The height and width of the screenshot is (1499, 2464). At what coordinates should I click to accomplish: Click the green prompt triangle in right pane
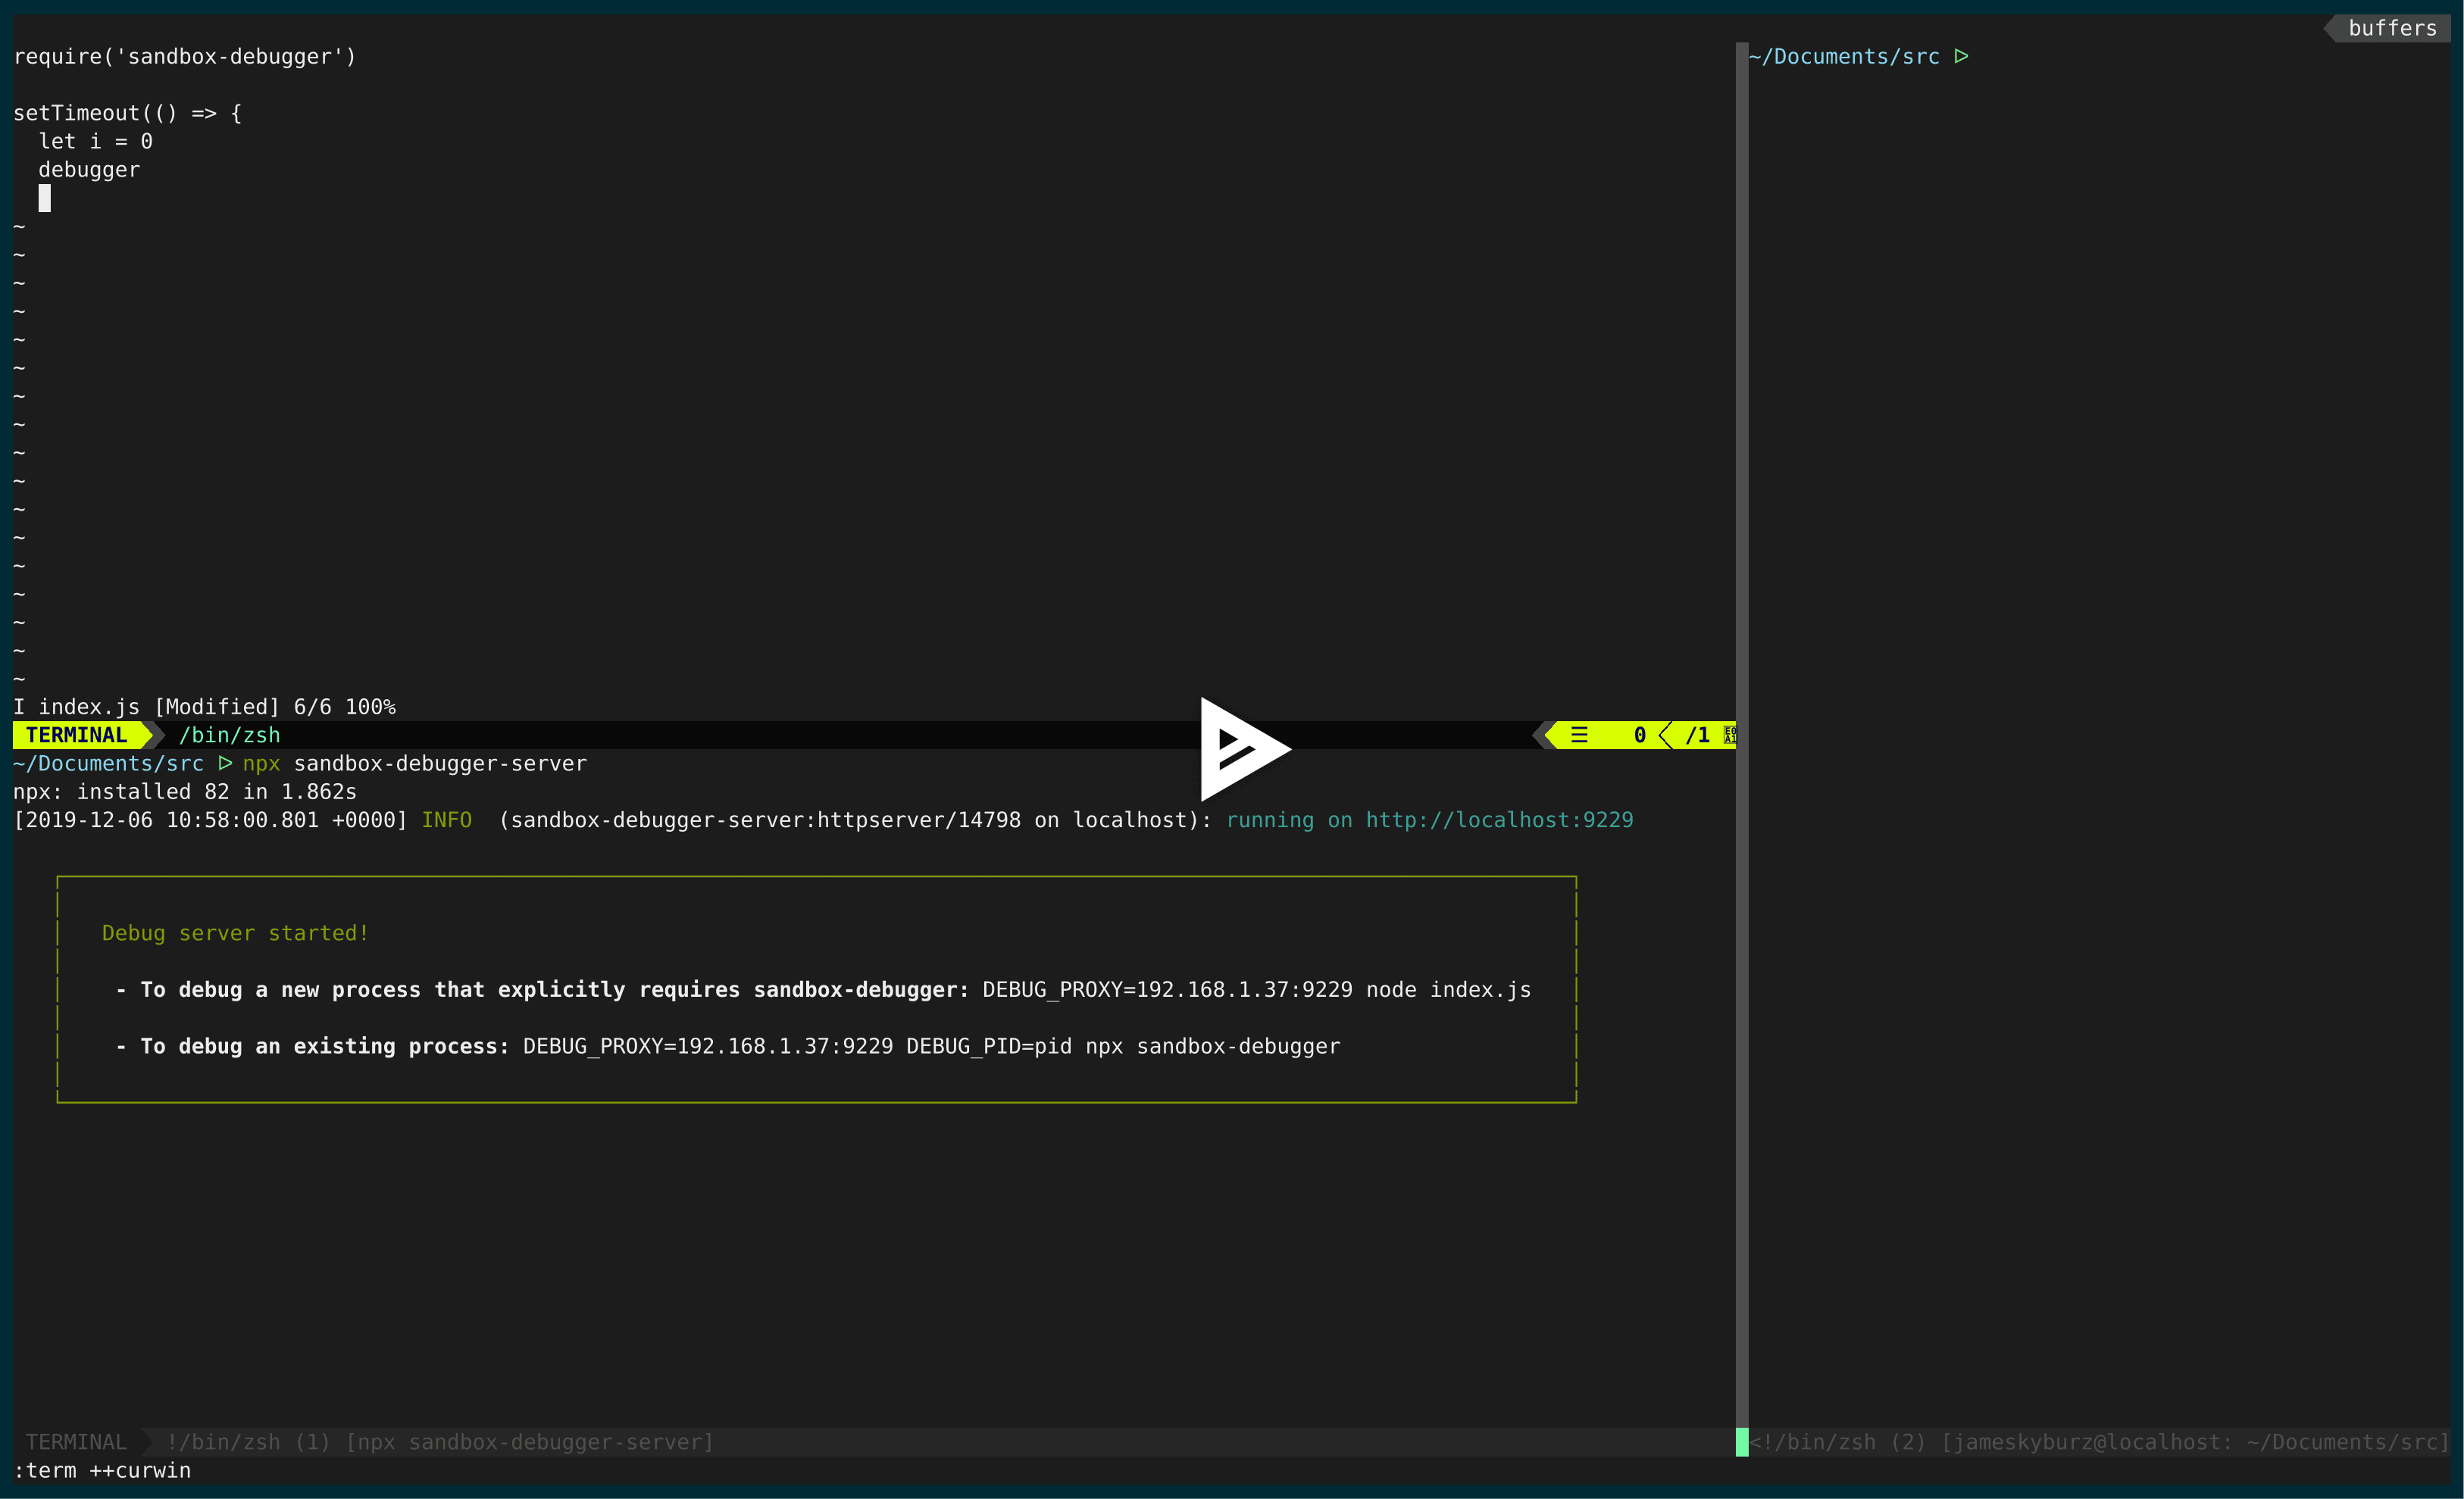(x=1961, y=56)
